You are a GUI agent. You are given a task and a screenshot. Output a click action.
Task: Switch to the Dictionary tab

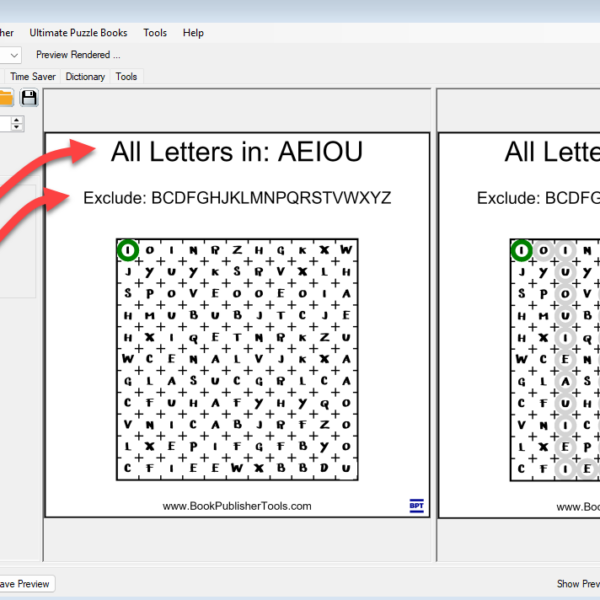pos(85,76)
